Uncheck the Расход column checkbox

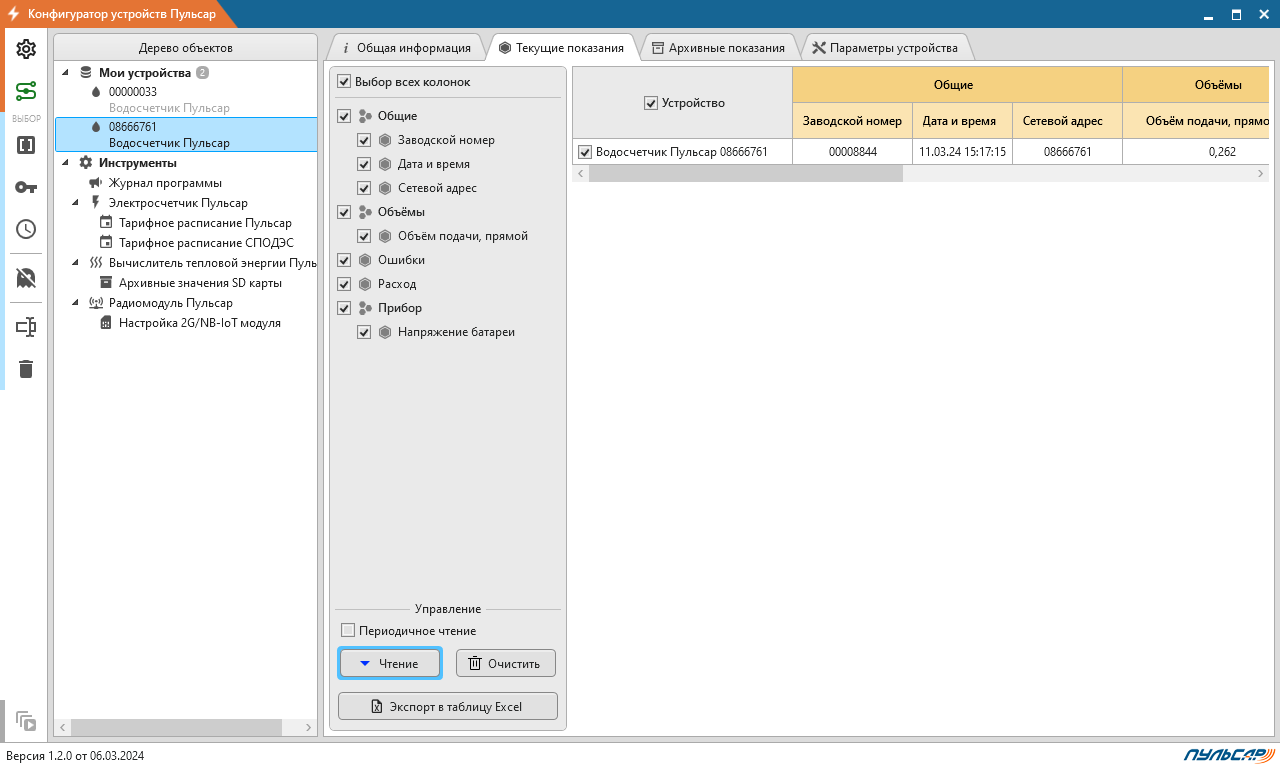[345, 284]
